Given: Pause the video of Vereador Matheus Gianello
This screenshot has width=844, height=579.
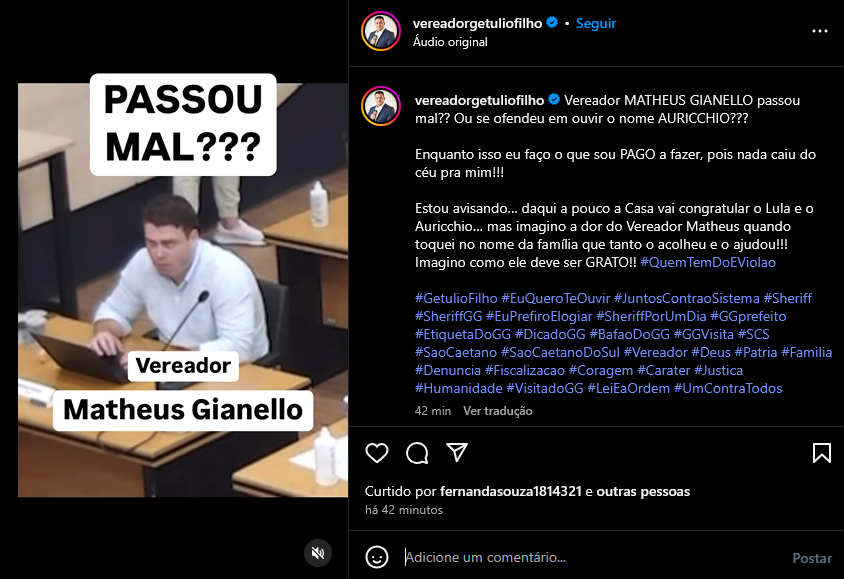Looking at the screenshot, I should (183, 290).
